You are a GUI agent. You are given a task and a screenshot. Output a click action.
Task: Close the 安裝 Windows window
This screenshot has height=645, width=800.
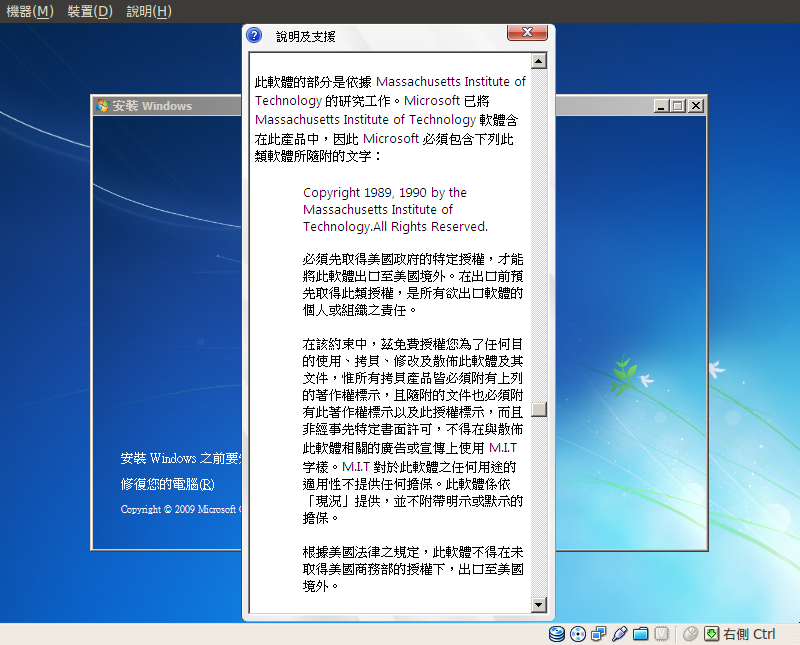tap(696, 106)
